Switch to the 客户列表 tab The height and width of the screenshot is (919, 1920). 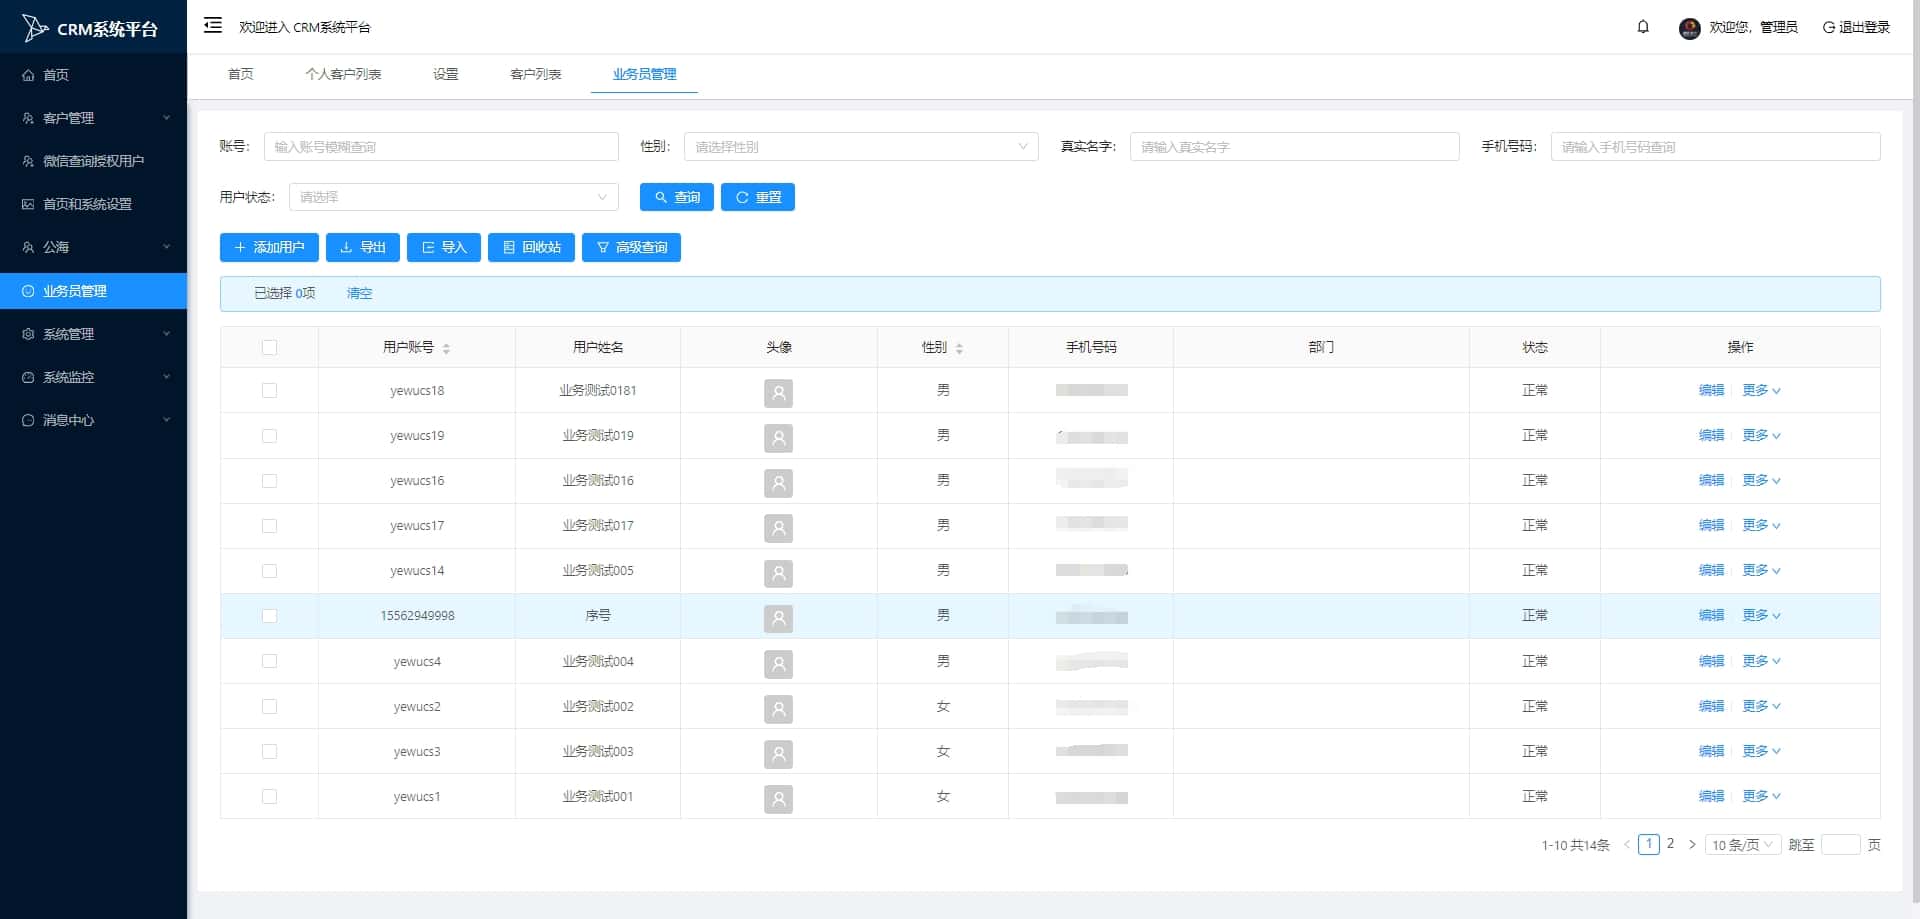535,74
